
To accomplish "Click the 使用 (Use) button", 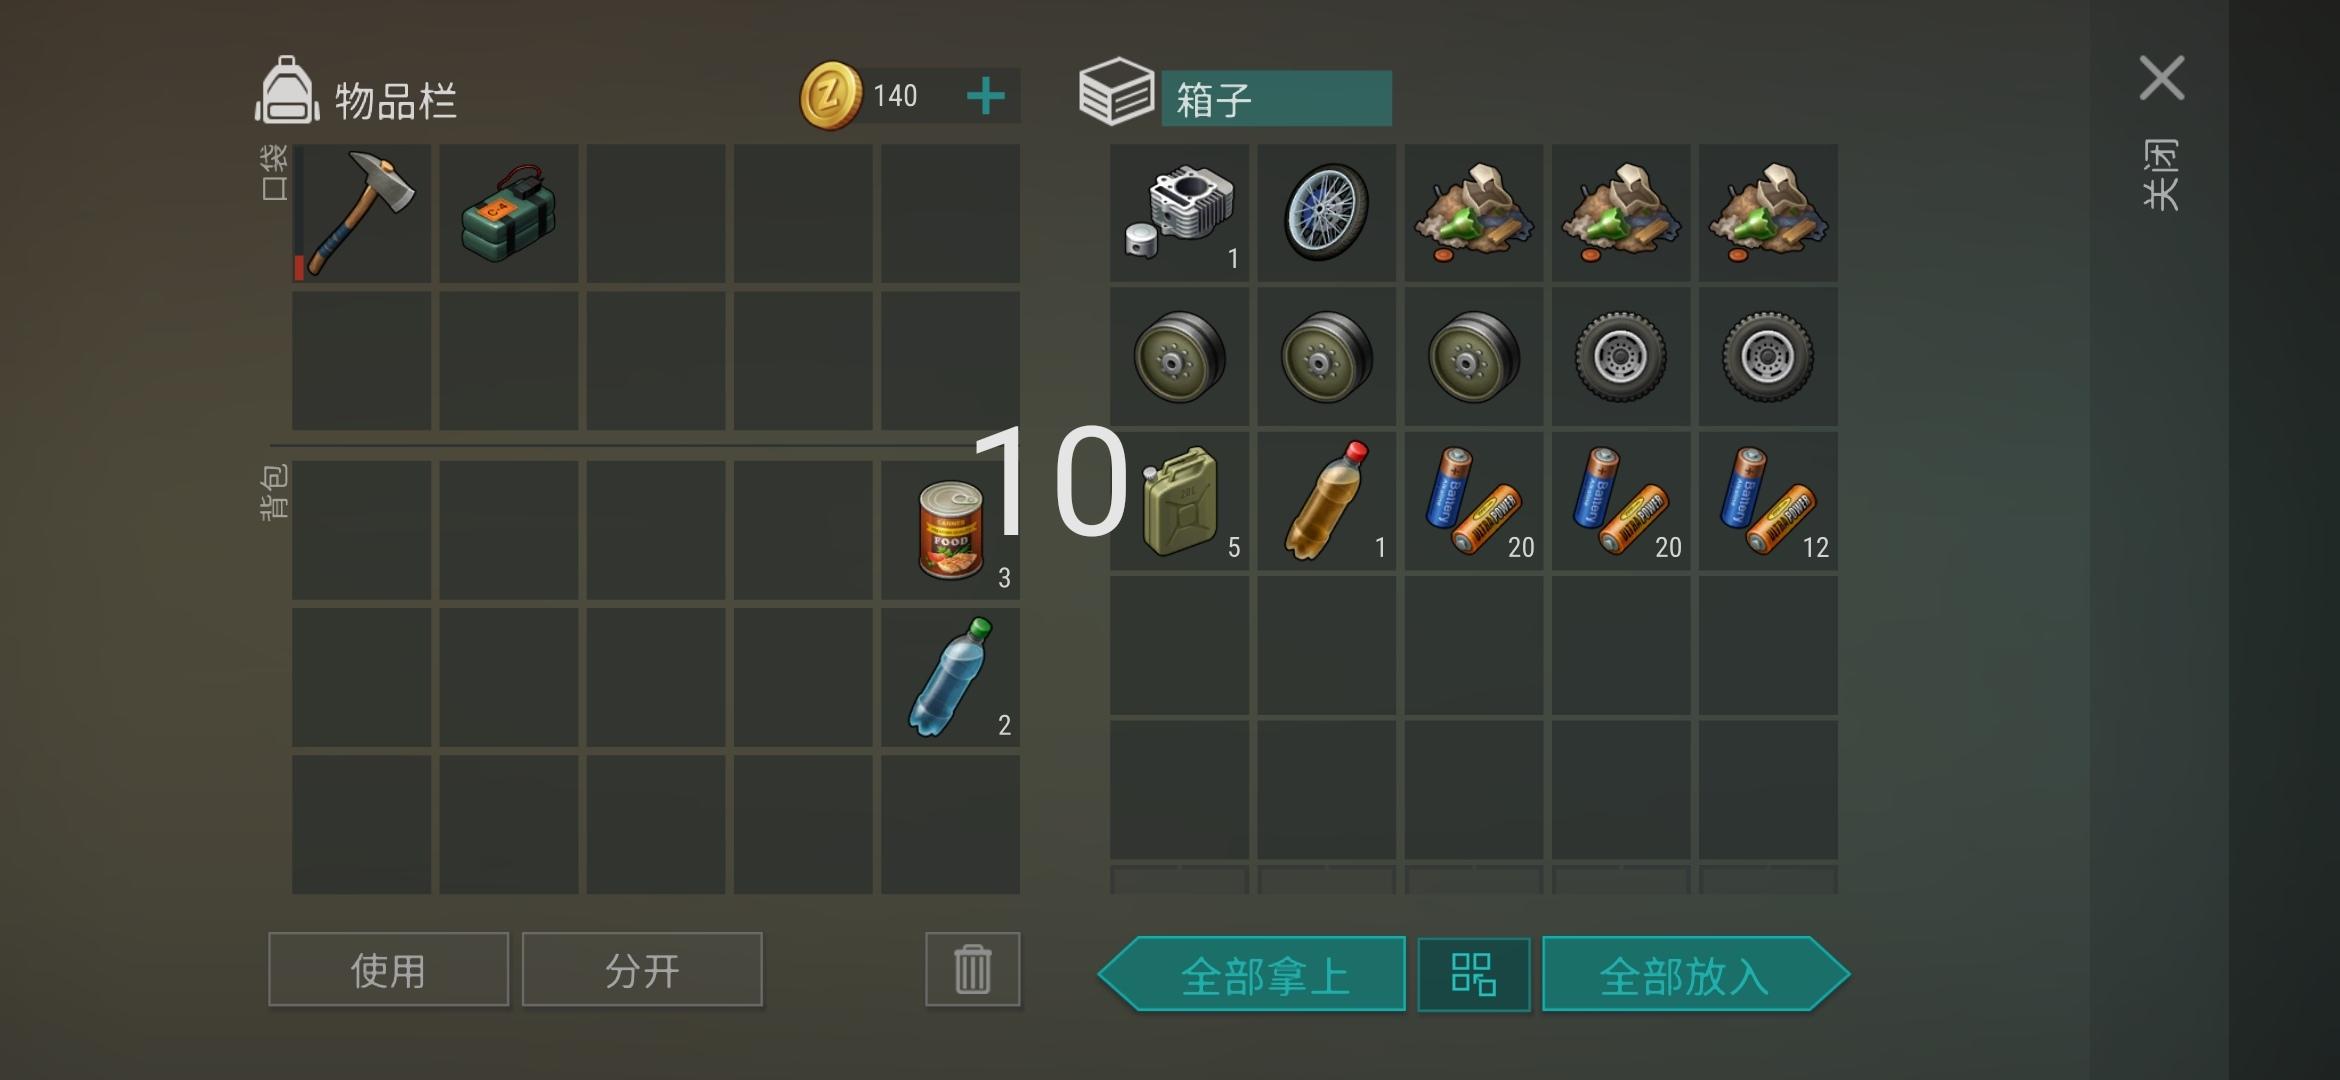I will point(388,969).
